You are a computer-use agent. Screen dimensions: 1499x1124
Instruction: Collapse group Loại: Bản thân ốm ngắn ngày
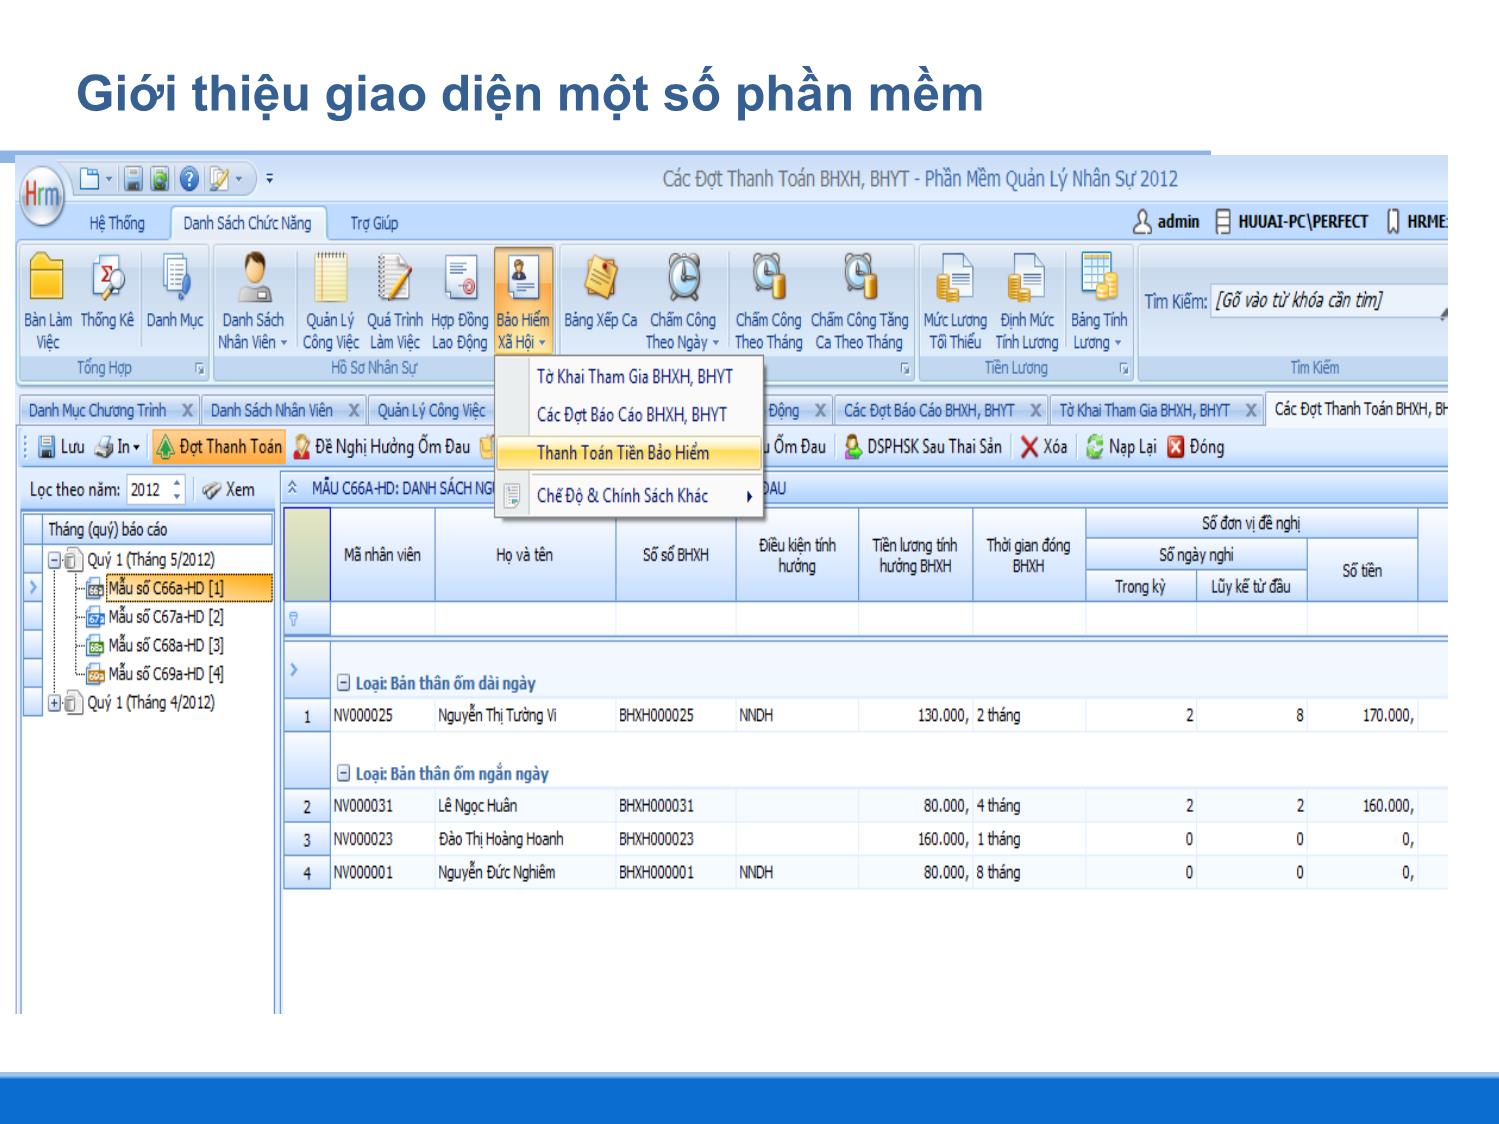343,774
